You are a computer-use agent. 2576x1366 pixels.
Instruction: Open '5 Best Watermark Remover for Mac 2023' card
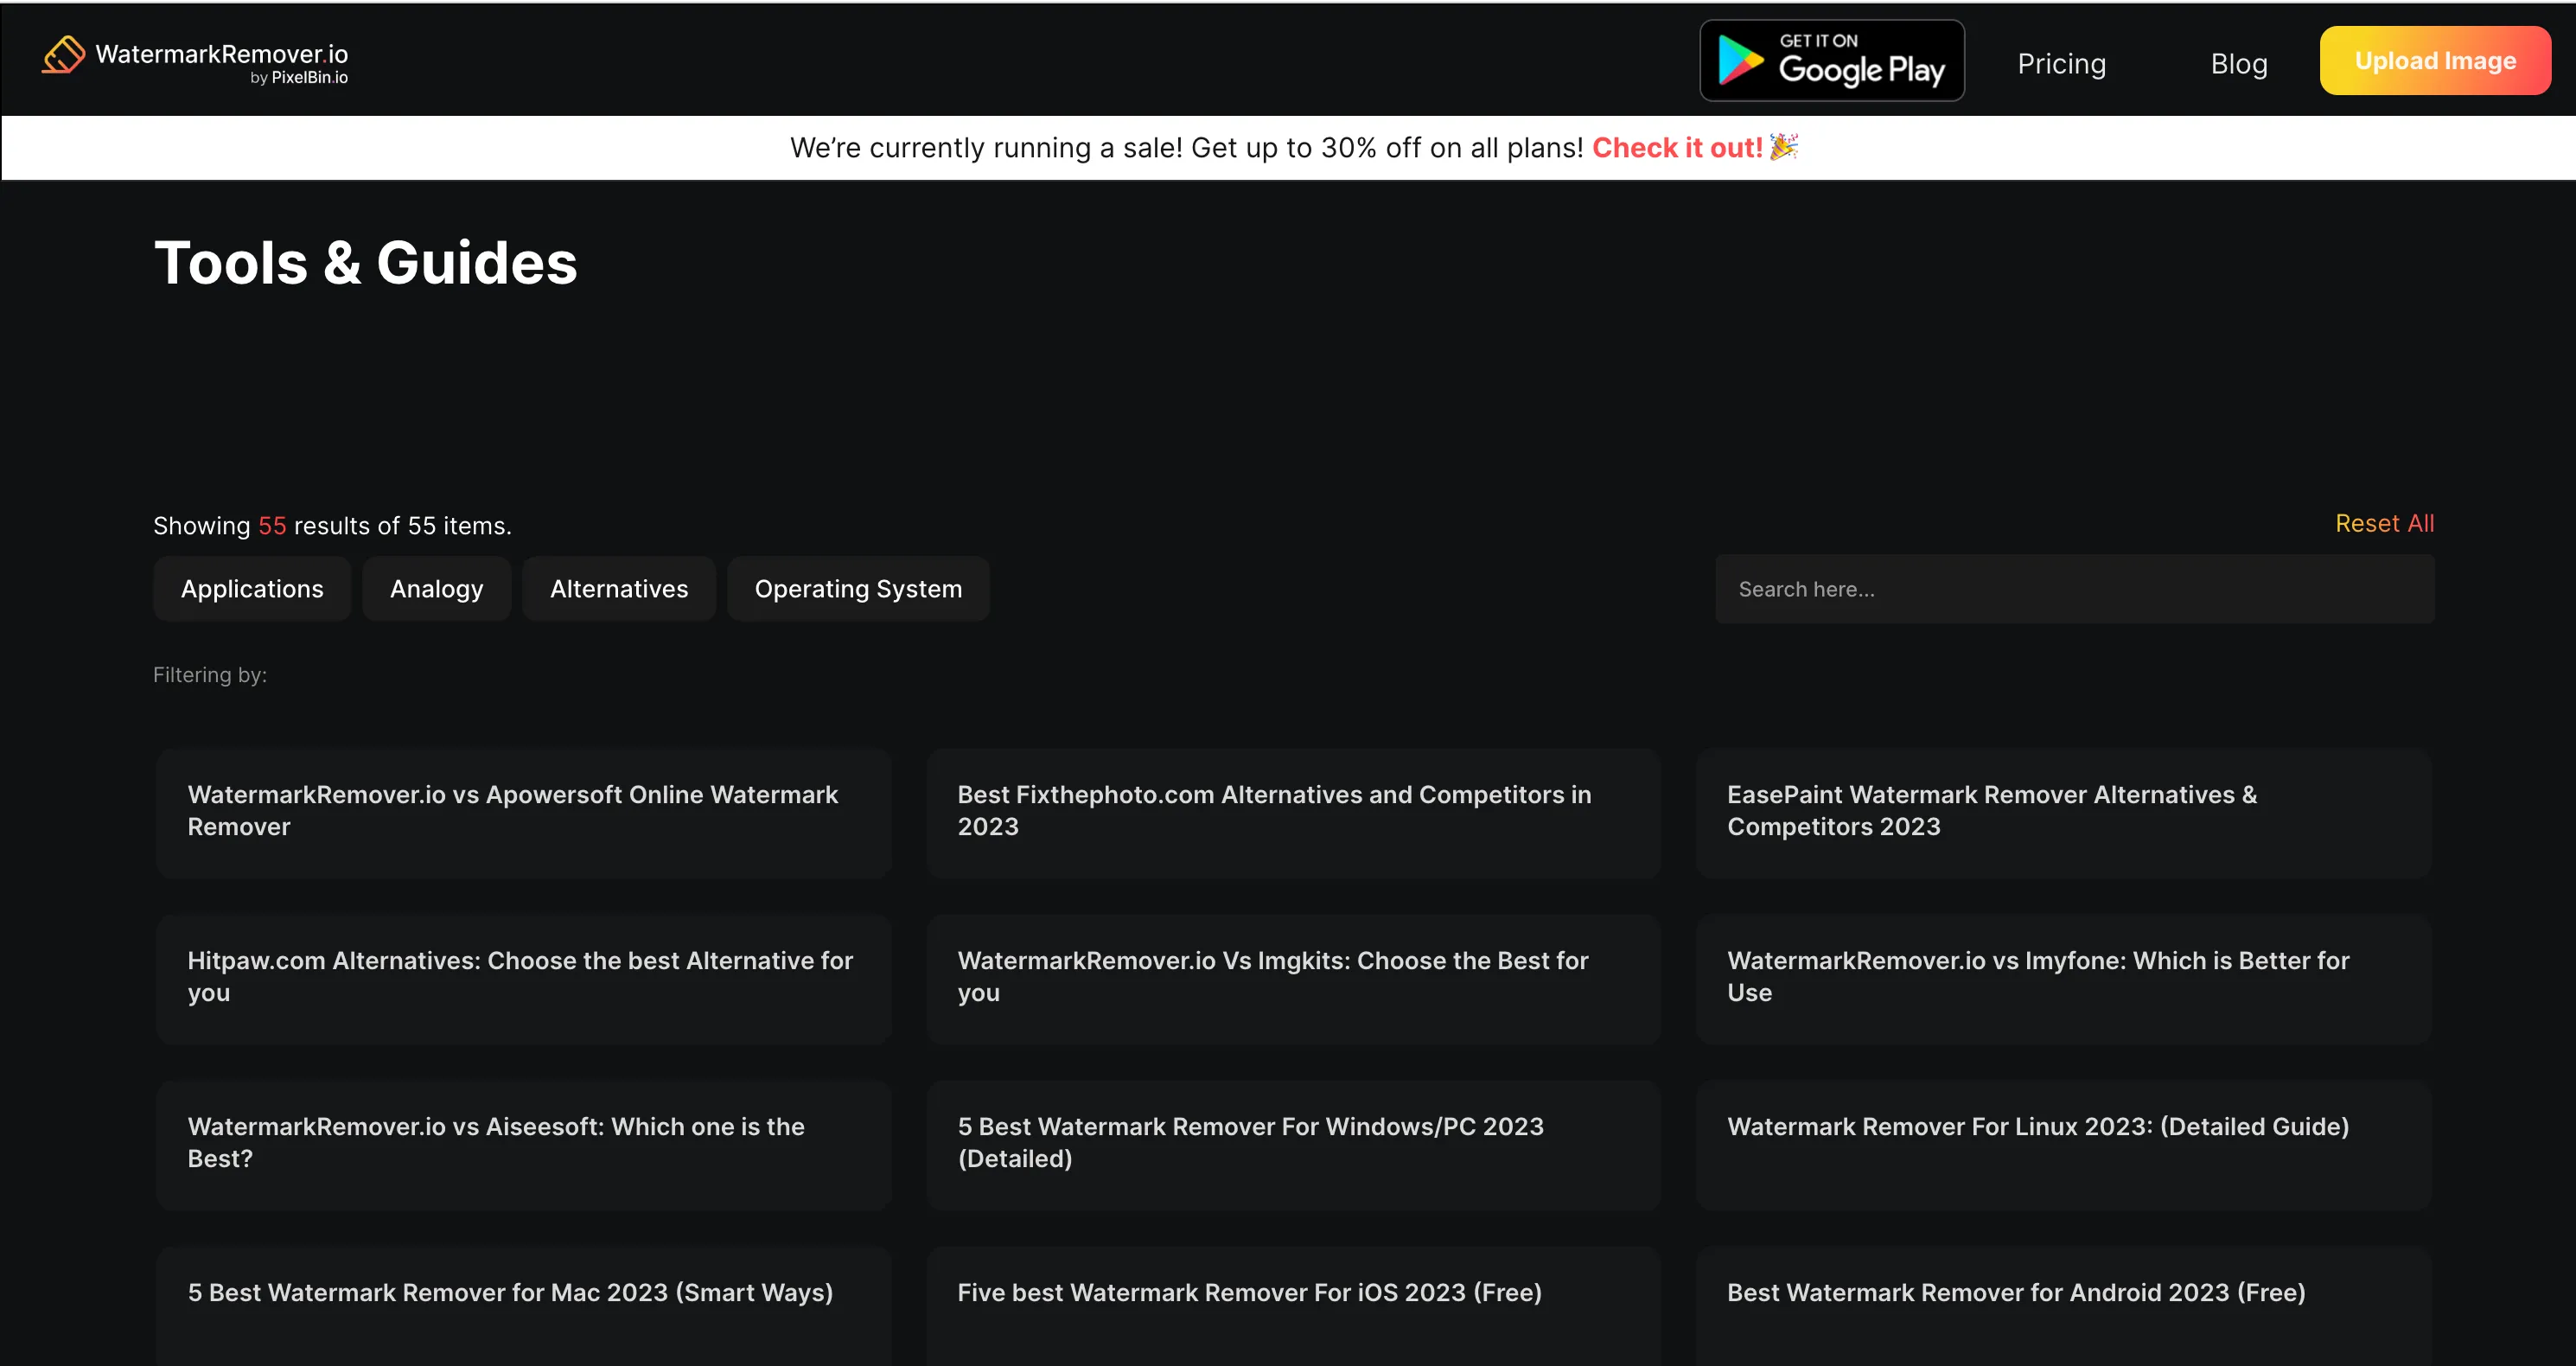point(522,1293)
